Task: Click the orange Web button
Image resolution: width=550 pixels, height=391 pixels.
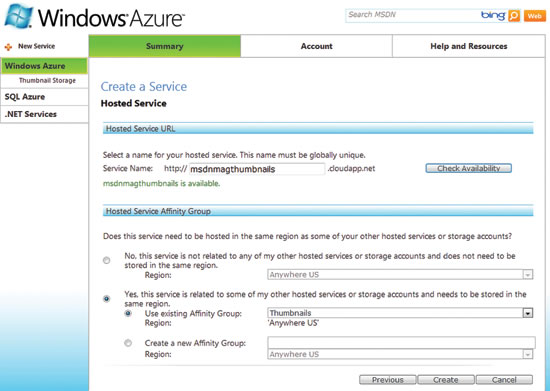Action: click(534, 16)
